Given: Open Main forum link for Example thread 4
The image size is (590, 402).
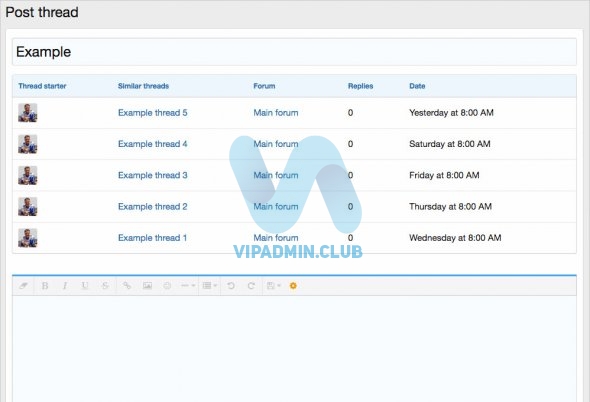Looking at the screenshot, I should pyautogui.click(x=276, y=144).
